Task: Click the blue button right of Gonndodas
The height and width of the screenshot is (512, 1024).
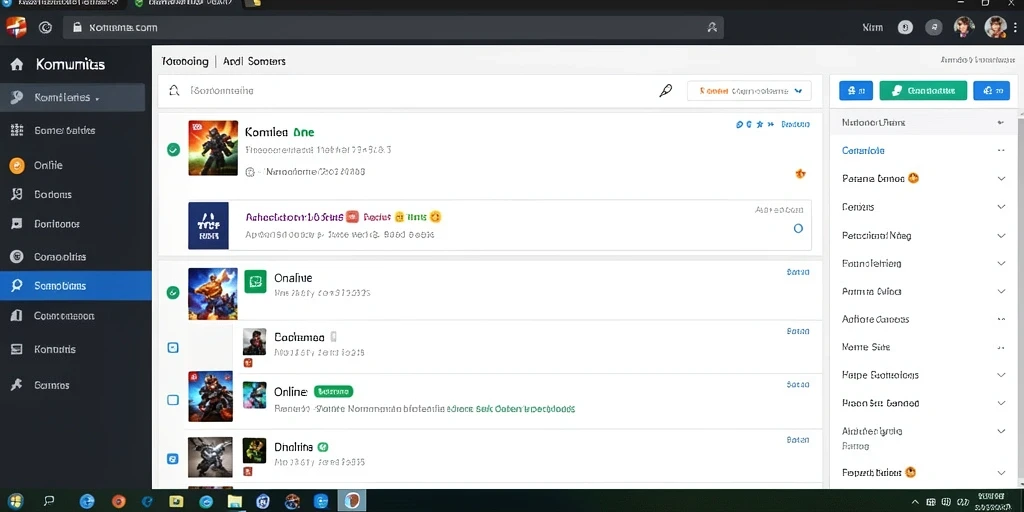Action: point(991,91)
